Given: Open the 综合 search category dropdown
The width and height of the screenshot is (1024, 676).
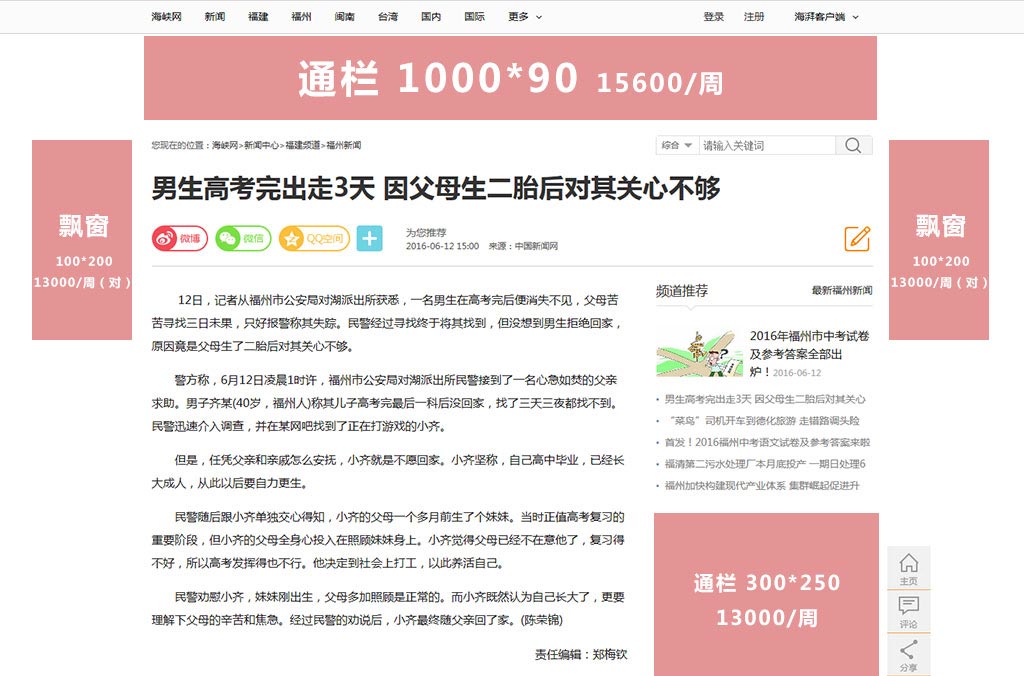Looking at the screenshot, I should (677, 146).
